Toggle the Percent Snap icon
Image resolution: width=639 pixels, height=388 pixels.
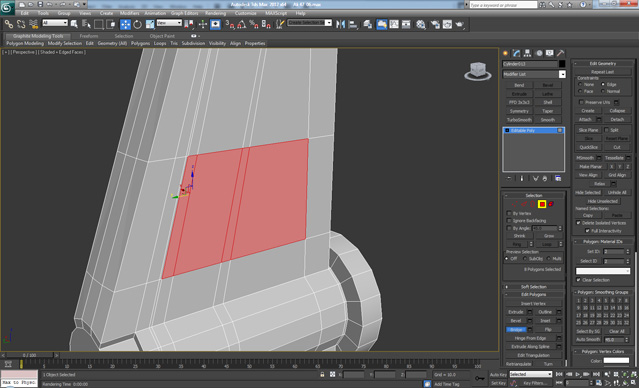click(254, 24)
